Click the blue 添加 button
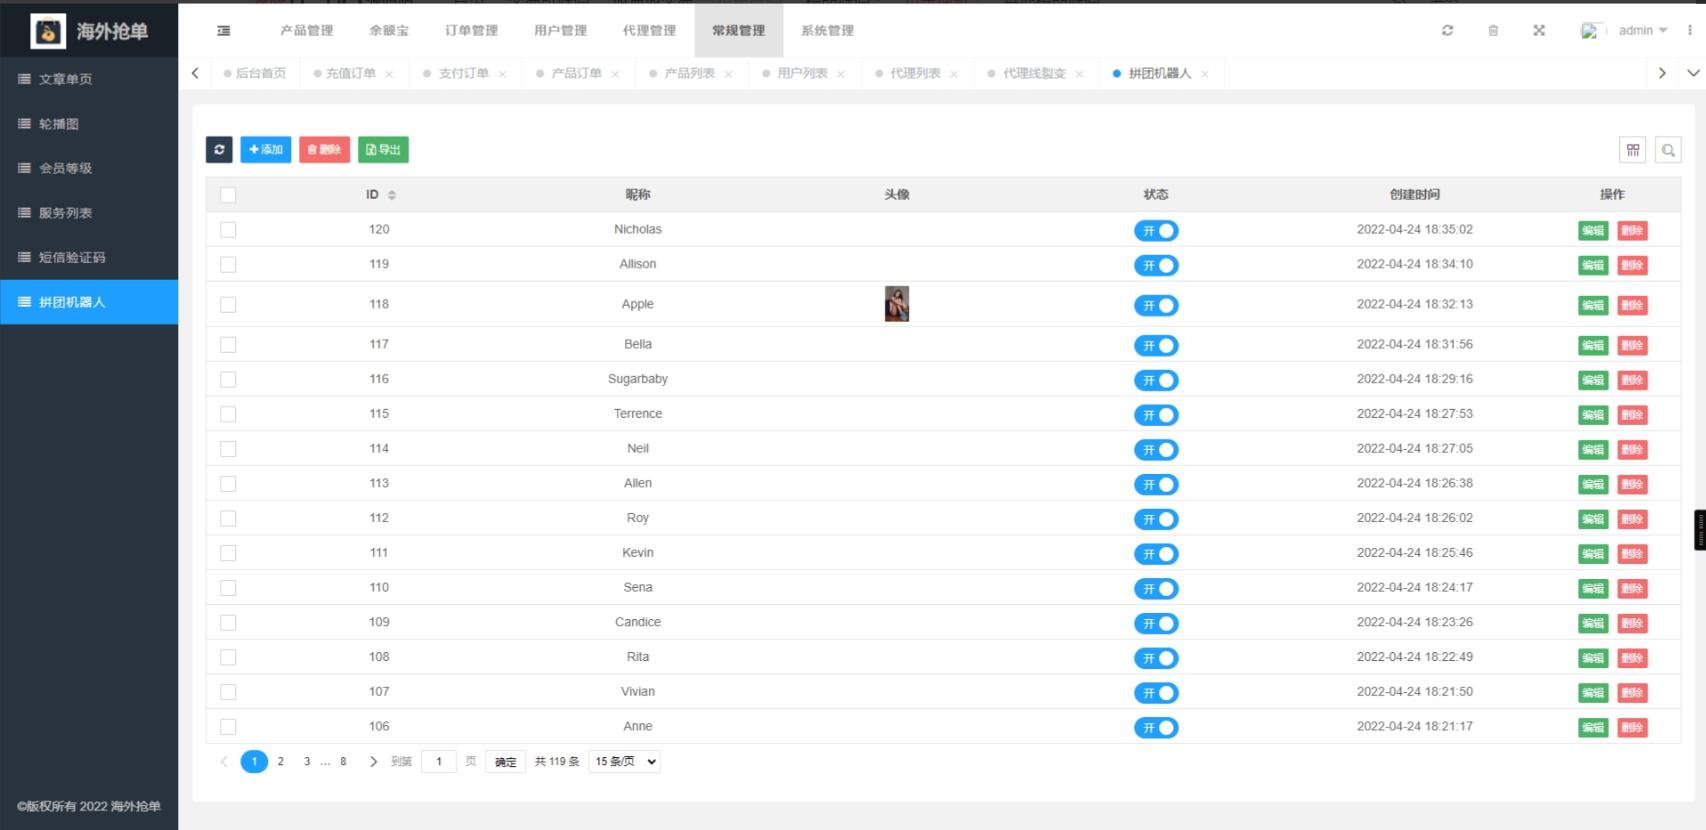Screen dimensions: 1706x830 coord(265,150)
